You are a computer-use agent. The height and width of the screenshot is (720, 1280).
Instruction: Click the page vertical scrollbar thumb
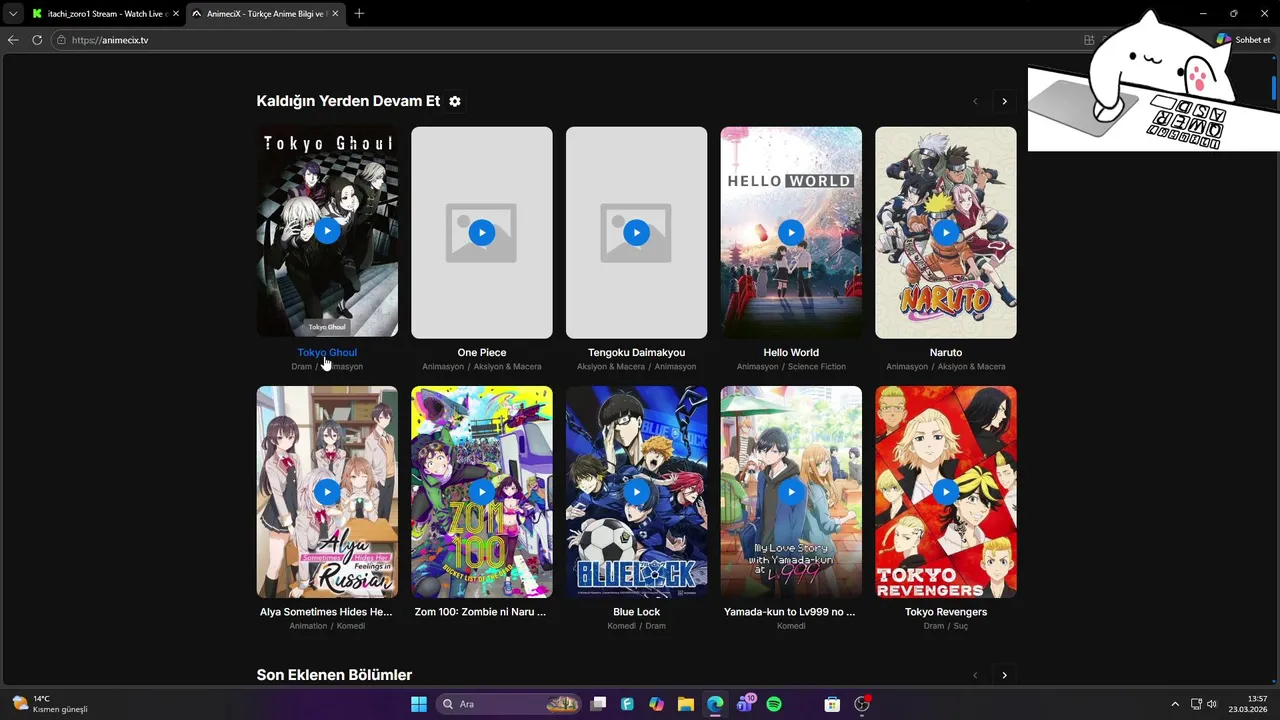point(1274,86)
